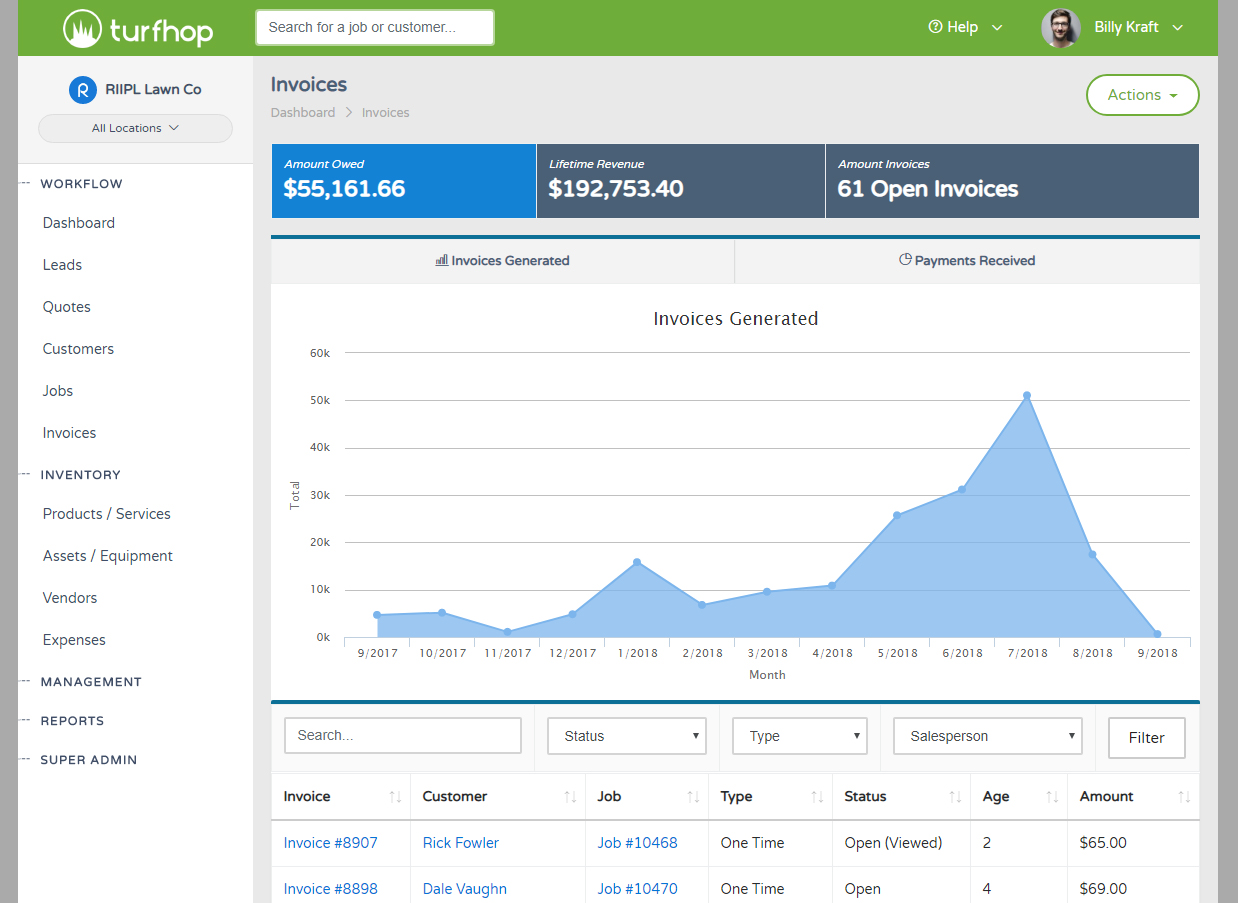Click the turfhop logo icon

82,29
